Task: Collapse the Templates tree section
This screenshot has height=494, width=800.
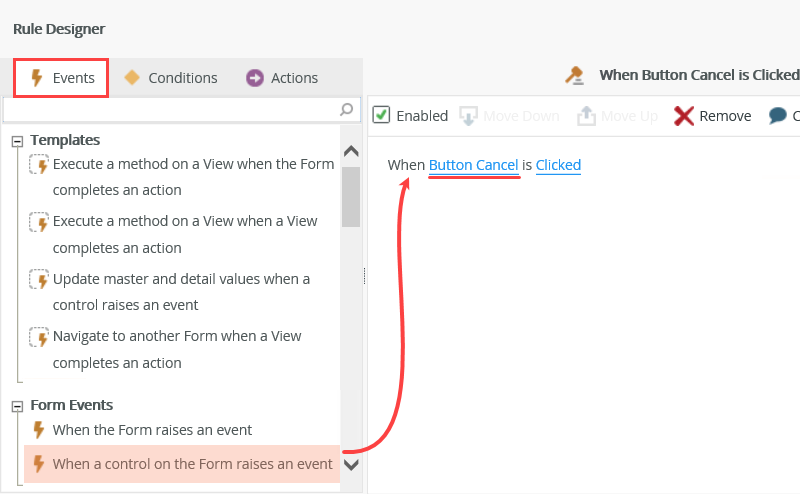Action: click(x=17, y=141)
